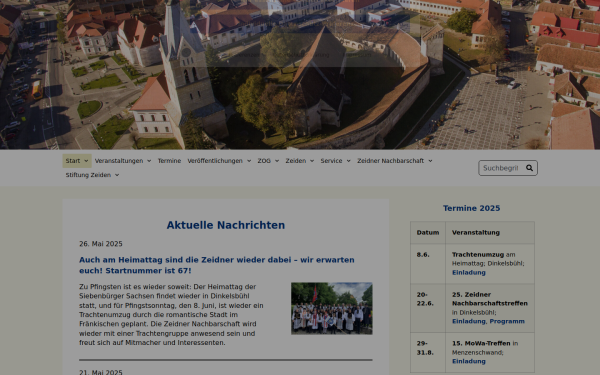The height and width of the screenshot is (375, 600).
Task: Click the Aktuelle Nachrichten heading
Action: coord(226,225)
